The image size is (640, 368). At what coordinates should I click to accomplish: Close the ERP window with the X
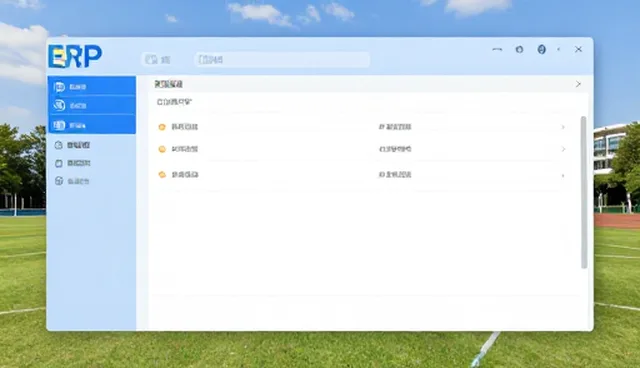(578, 49)
